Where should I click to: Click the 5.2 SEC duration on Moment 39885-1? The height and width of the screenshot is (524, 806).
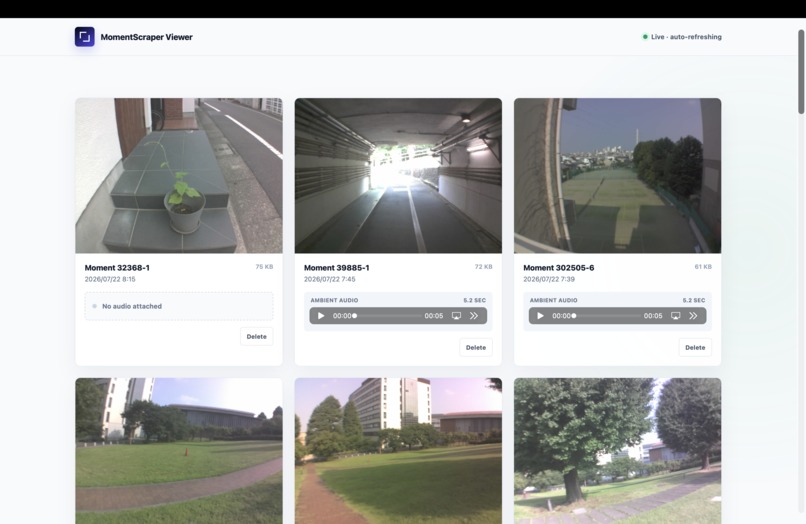(x=474, y=300)
